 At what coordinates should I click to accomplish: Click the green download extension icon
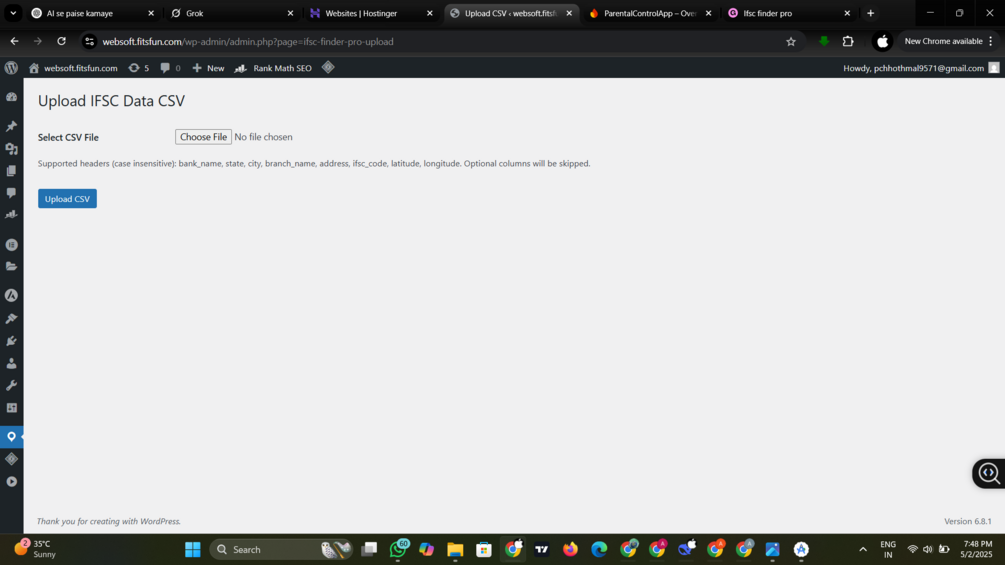[x=824, y=42]
